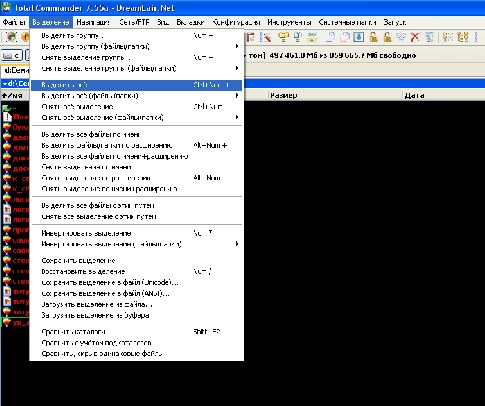Expand 'Выделить всё (файлы/папки)' submenu
Screen dimensions: 485x406
click(137, 96)
